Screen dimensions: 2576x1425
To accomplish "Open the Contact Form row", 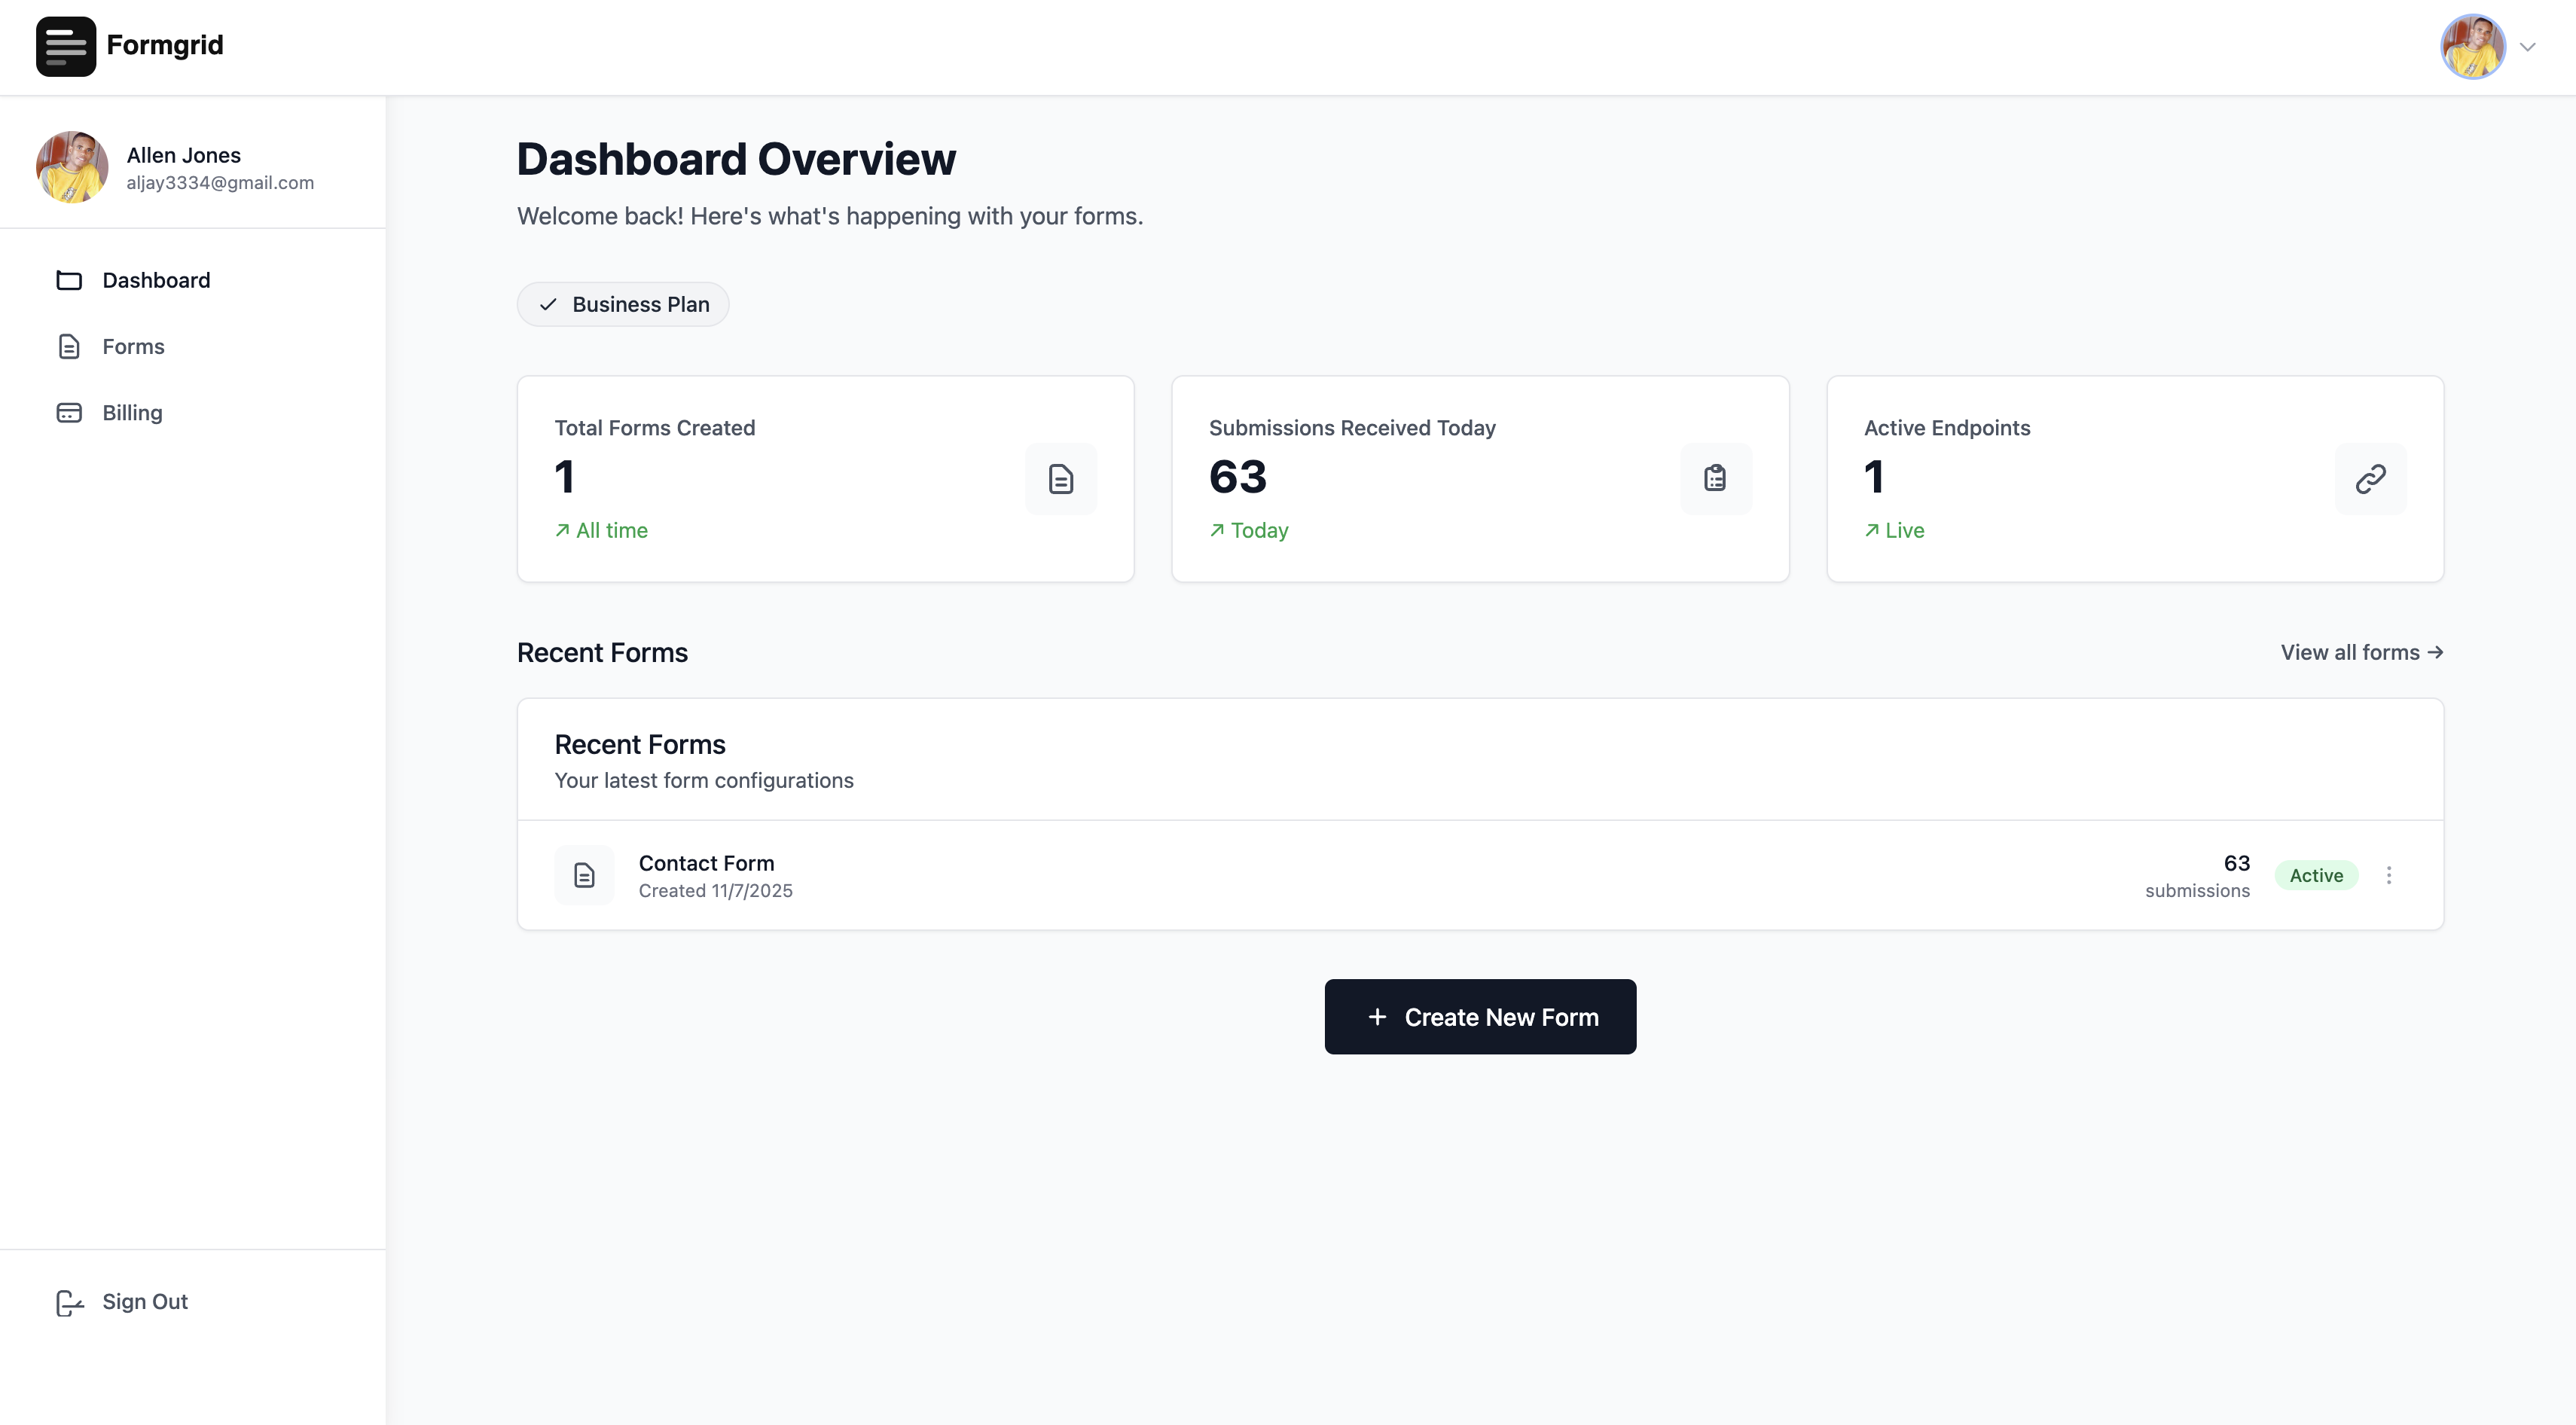I will (706, 864).
